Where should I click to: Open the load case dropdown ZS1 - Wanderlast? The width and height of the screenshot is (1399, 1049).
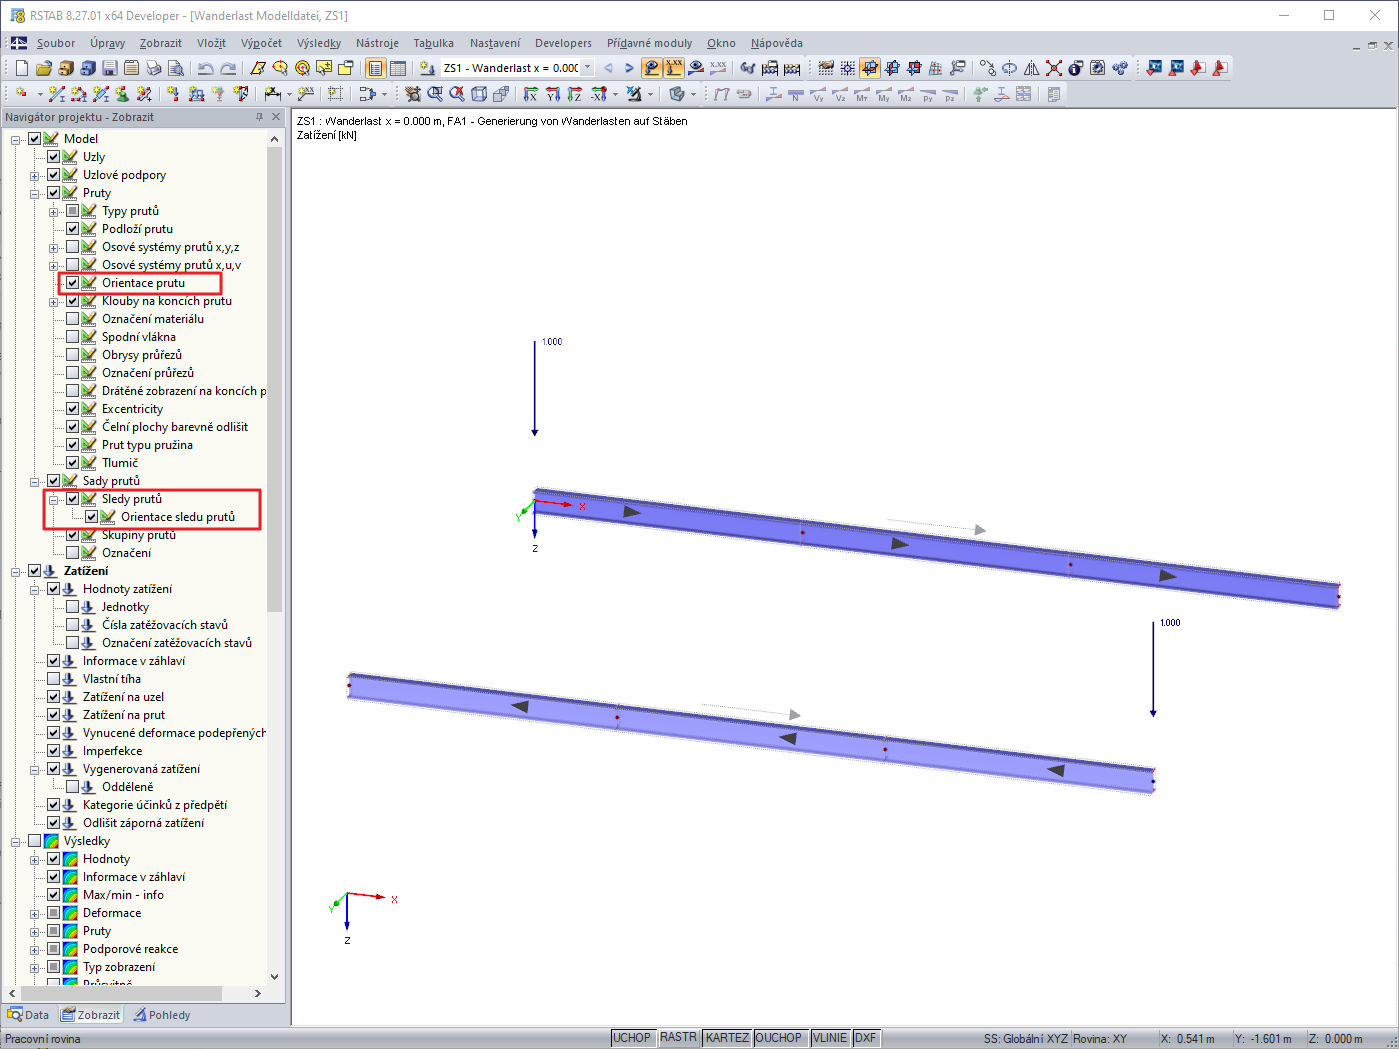(587, 68)
